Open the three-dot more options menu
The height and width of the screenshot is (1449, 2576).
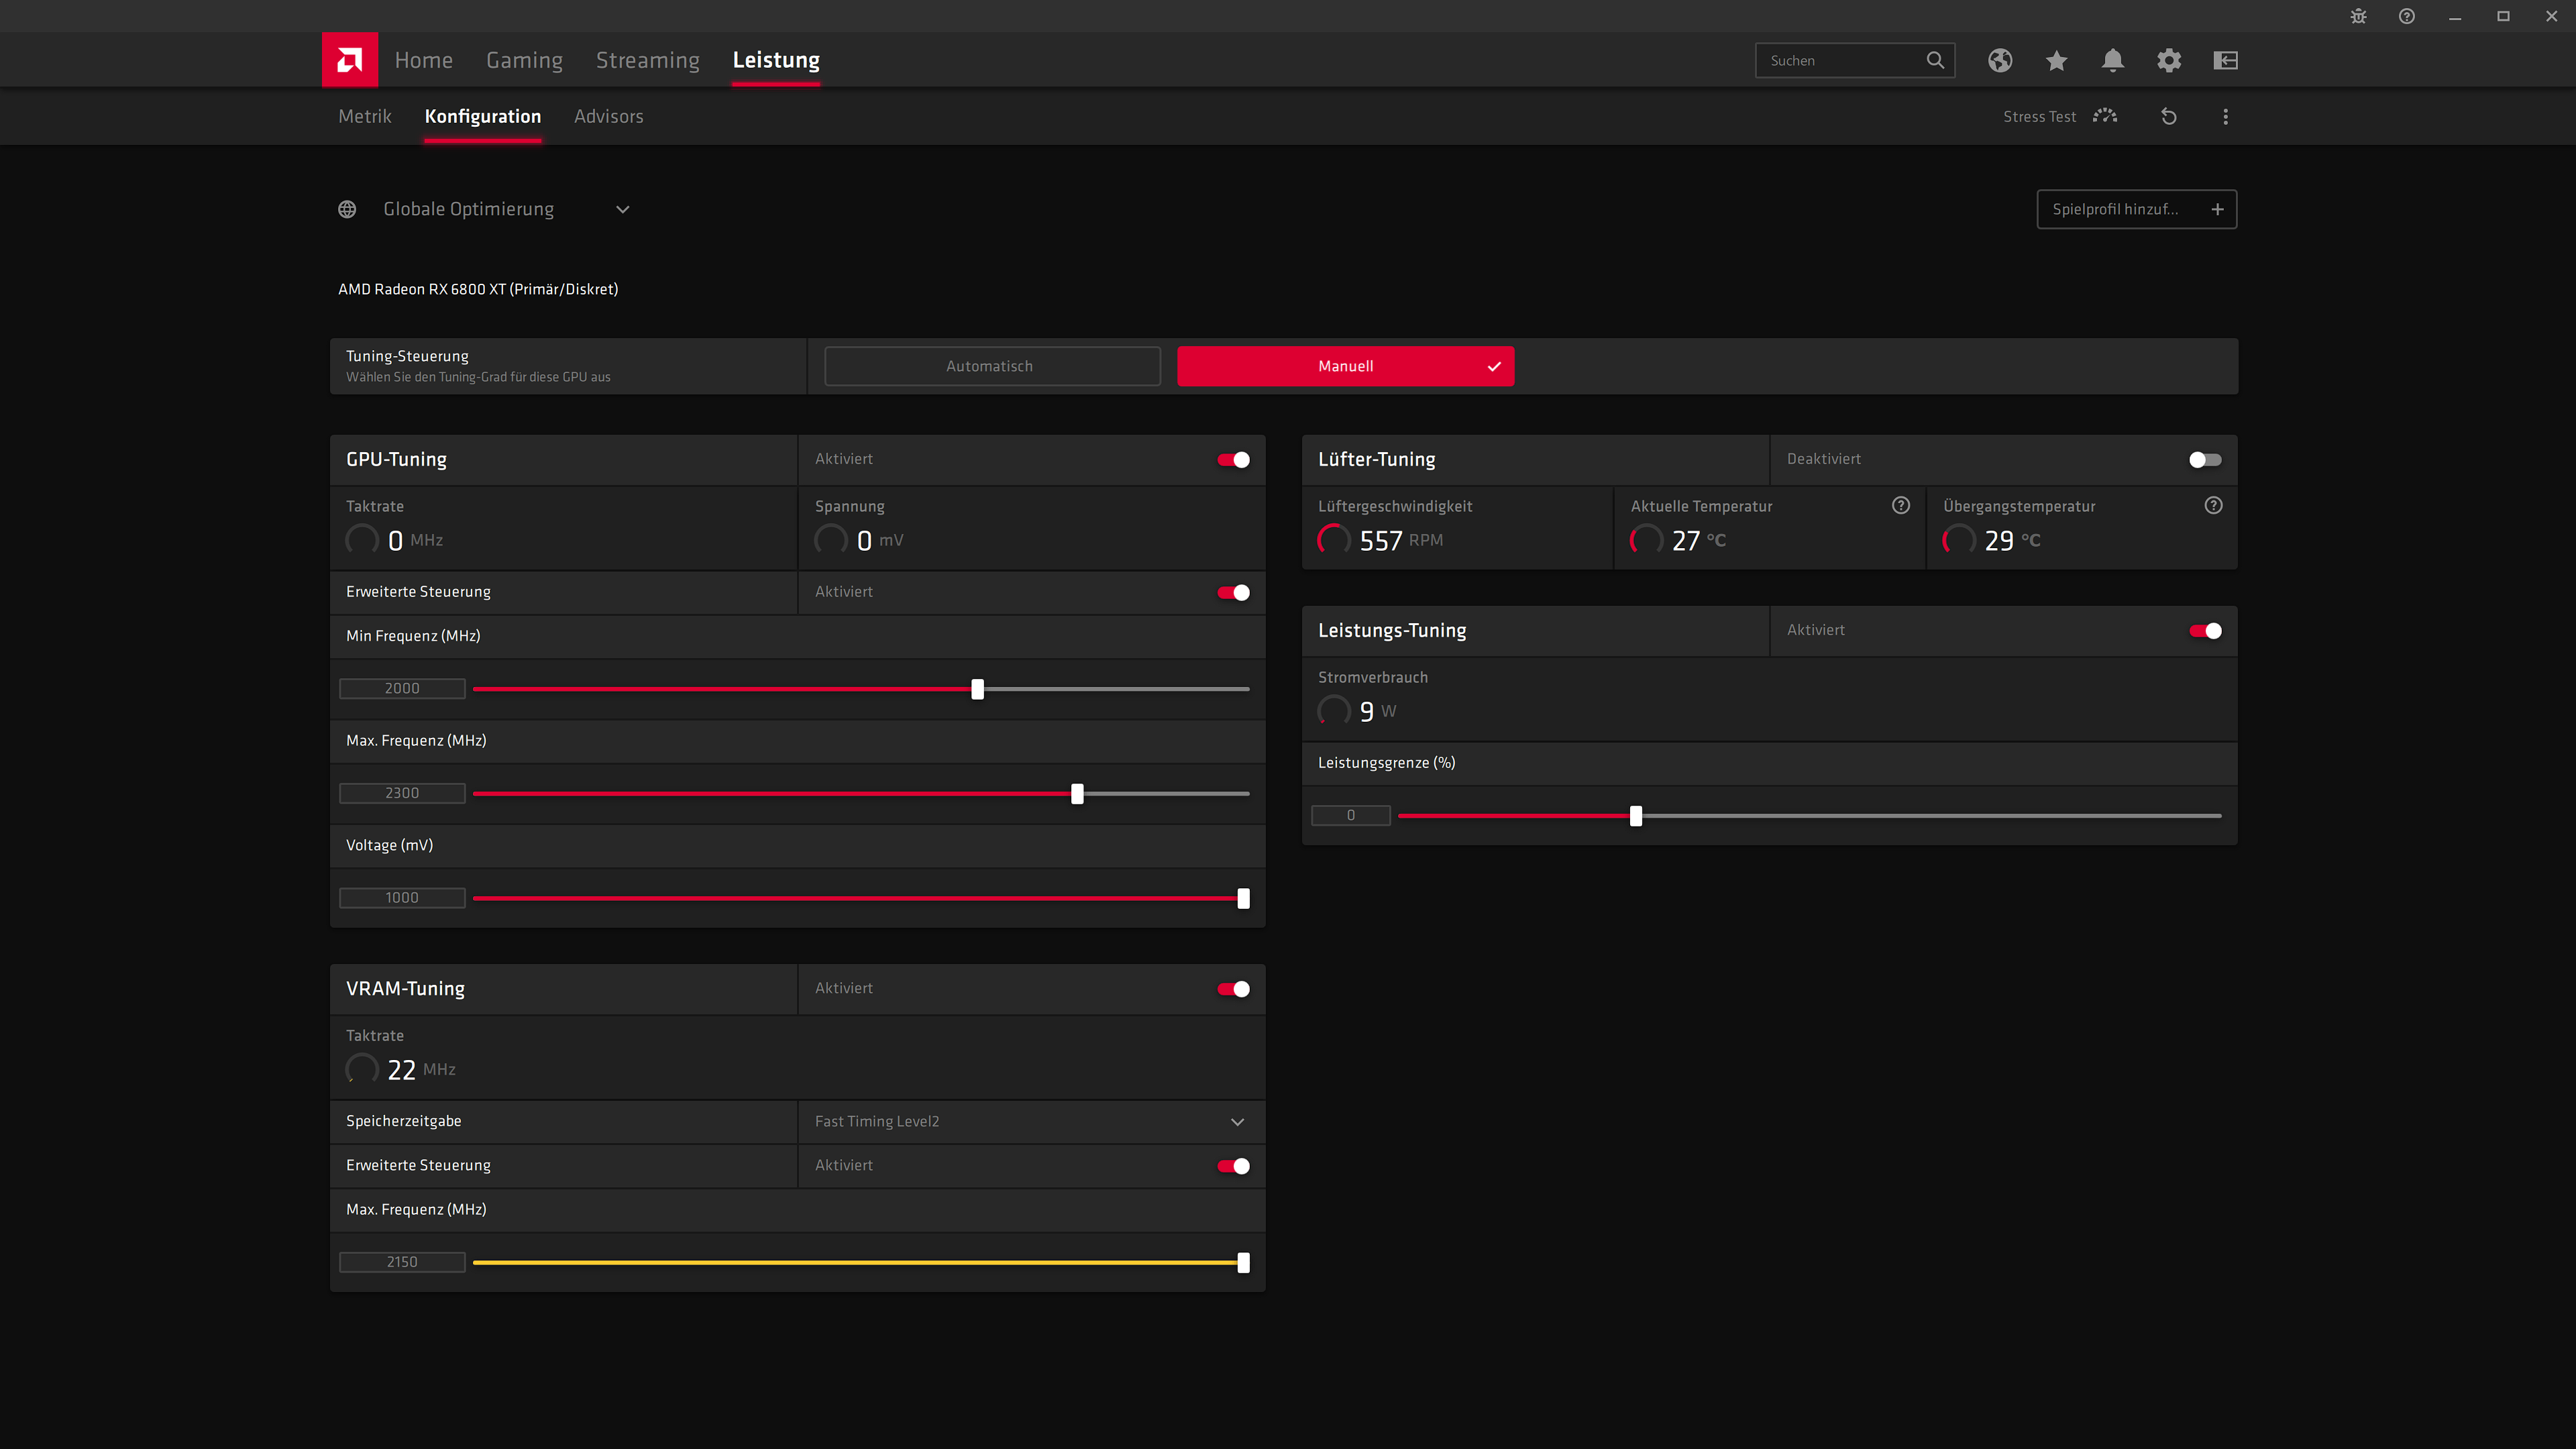2225,116
